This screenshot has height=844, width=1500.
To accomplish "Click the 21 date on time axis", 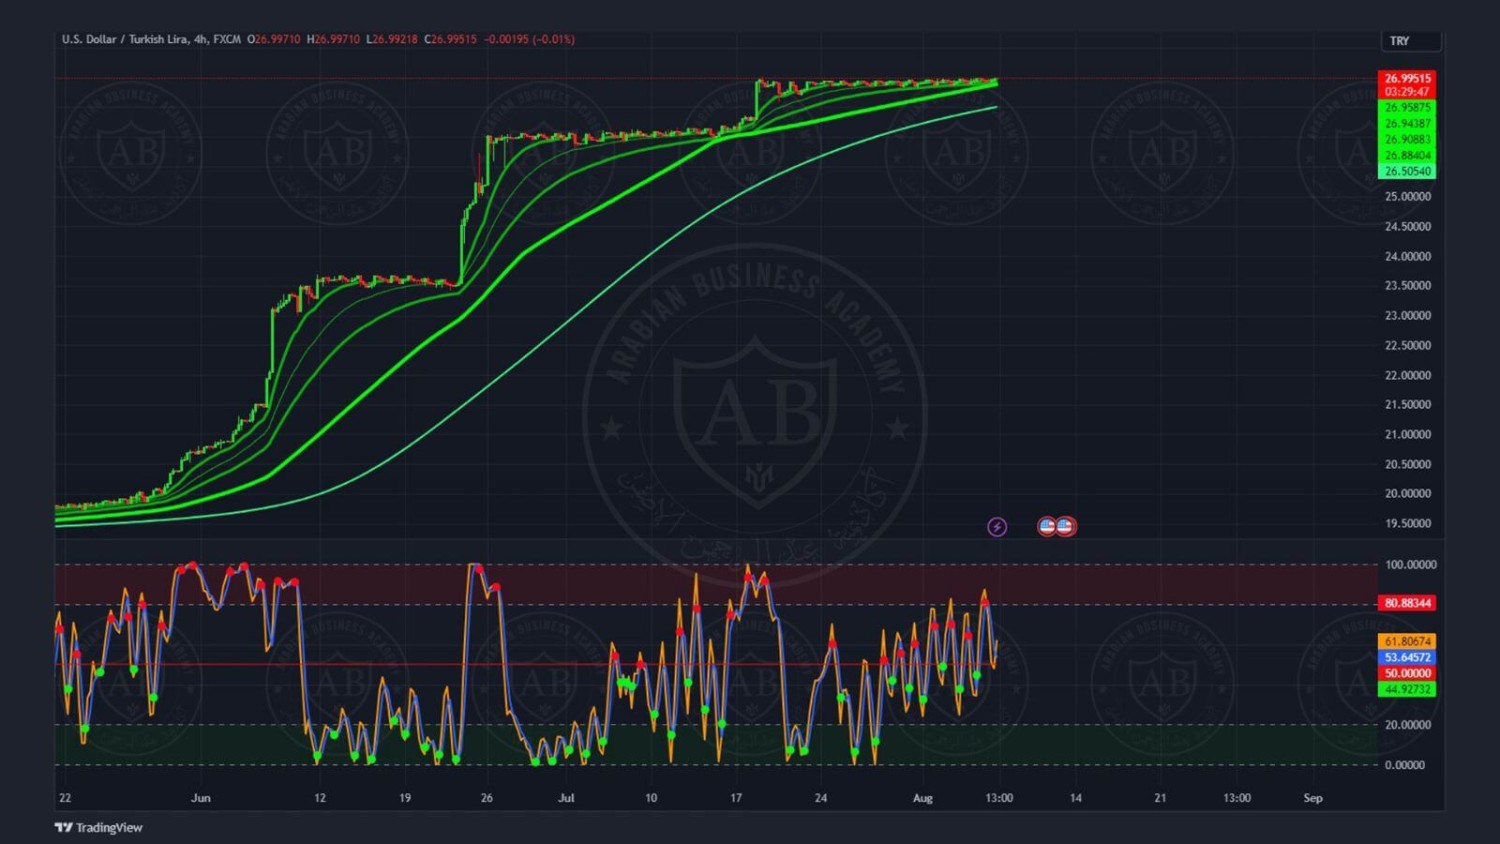I will pos(1160,798).
